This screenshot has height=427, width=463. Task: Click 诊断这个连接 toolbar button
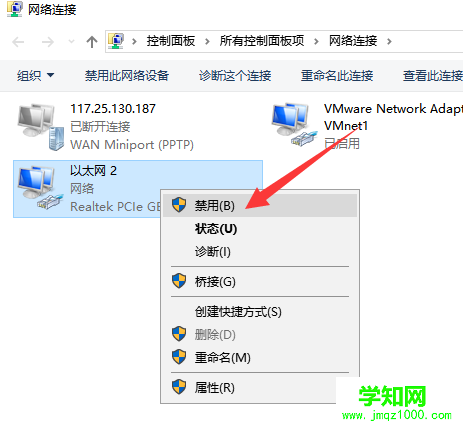235,76
